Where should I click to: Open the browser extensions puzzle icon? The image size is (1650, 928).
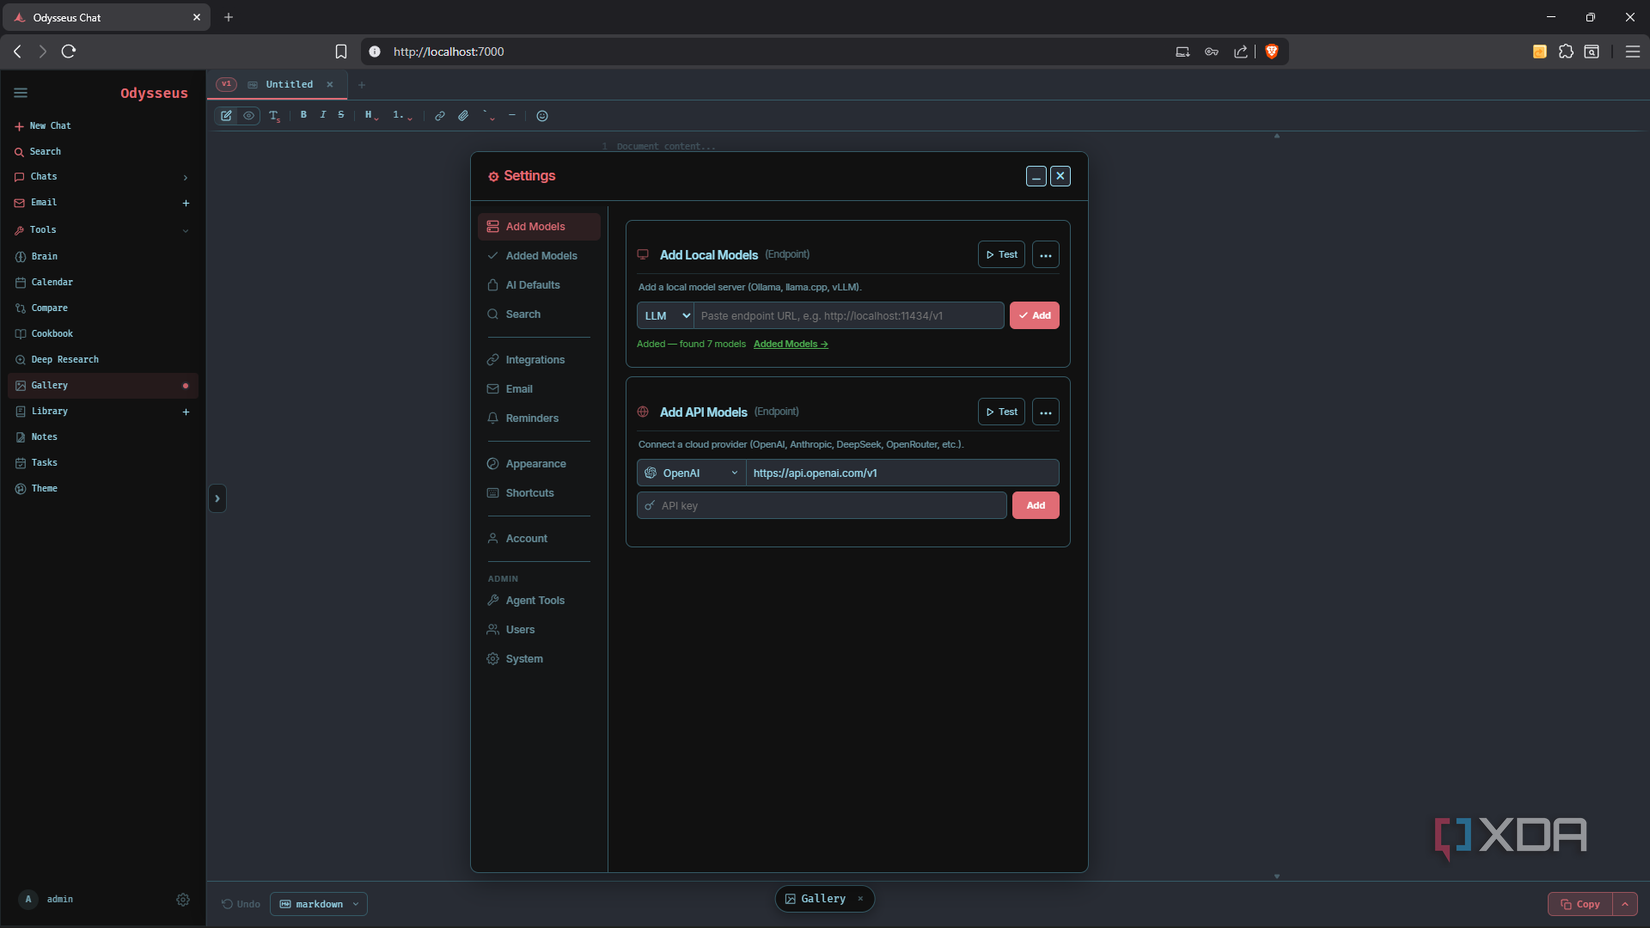pos(1566,52)
